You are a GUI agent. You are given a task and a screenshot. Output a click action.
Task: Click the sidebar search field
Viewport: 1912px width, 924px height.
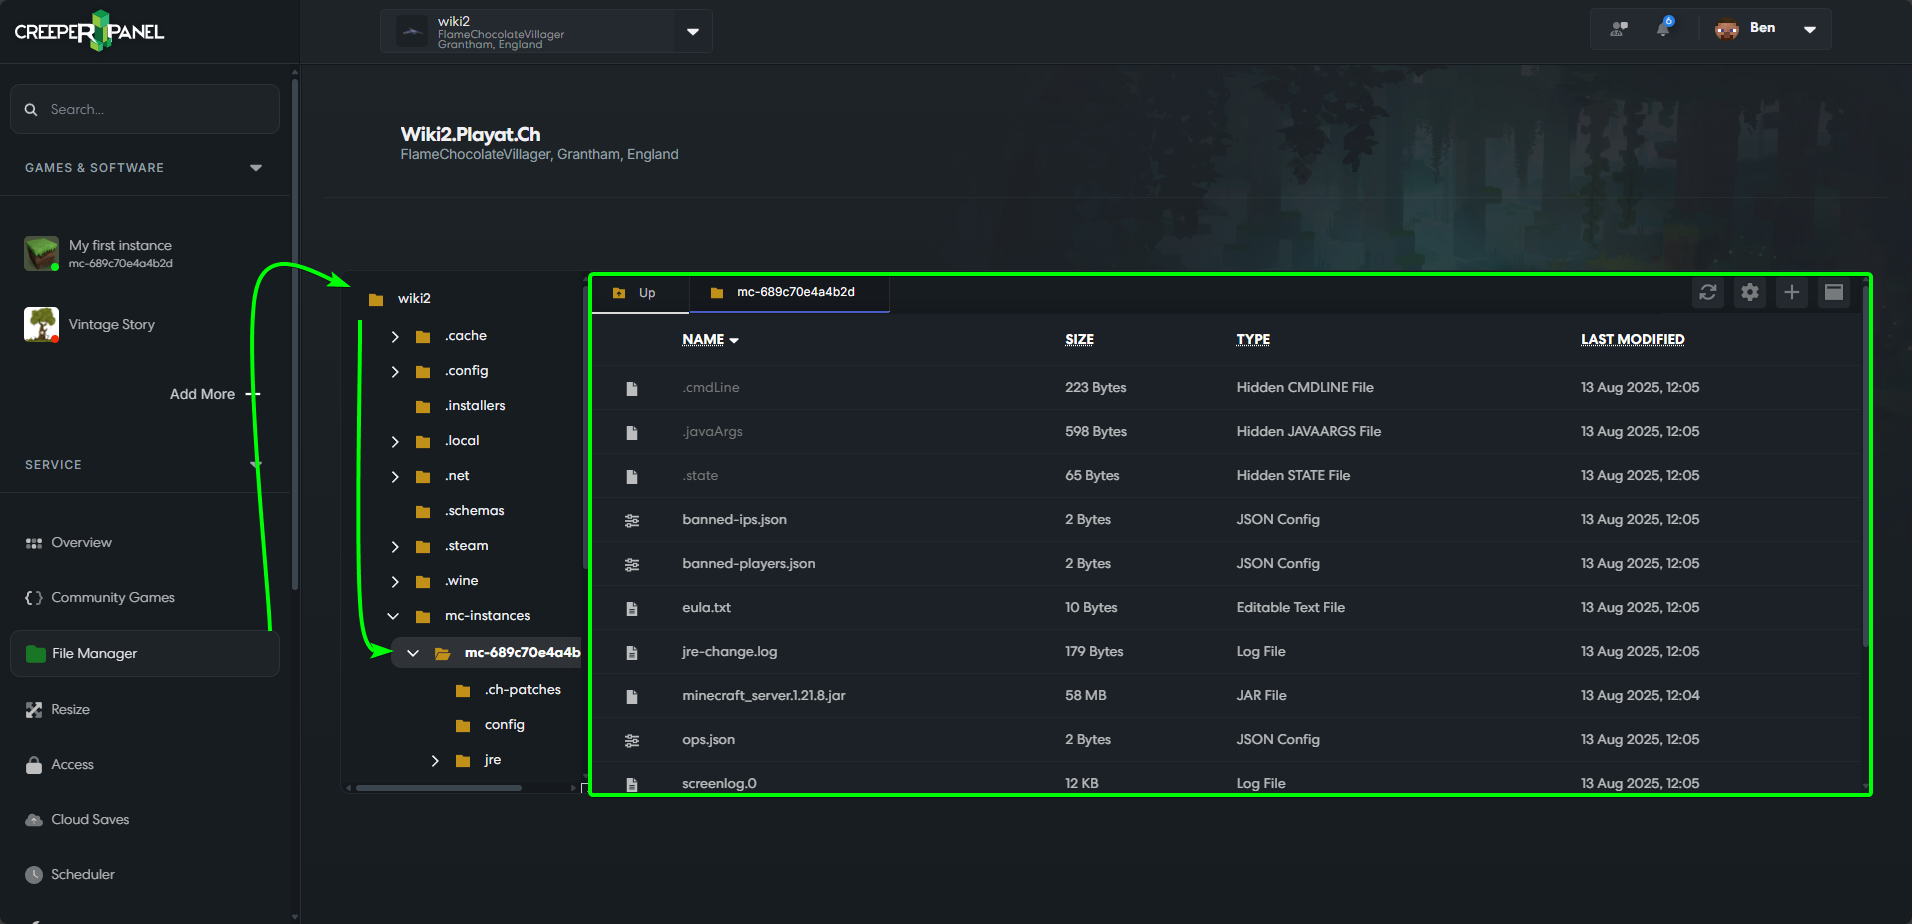click(145, 109)
